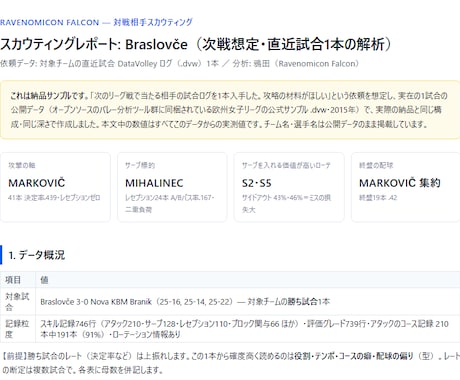Click the S2・S5 card heading
This screenshot has width=460, height=380.
[x=257, y=183]
